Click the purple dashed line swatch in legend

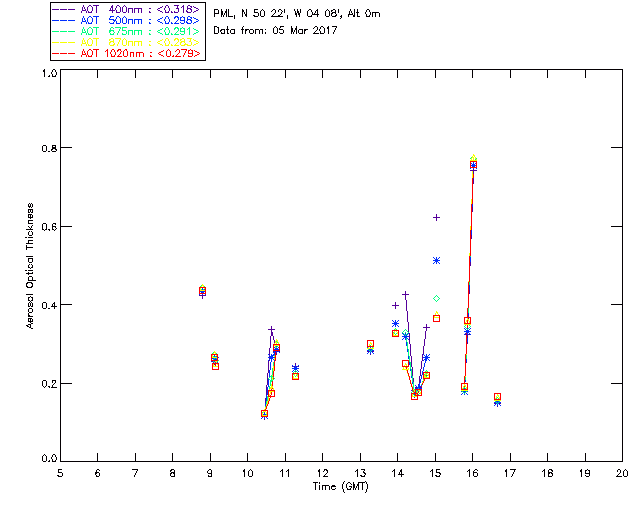click(x=64, y=9)
